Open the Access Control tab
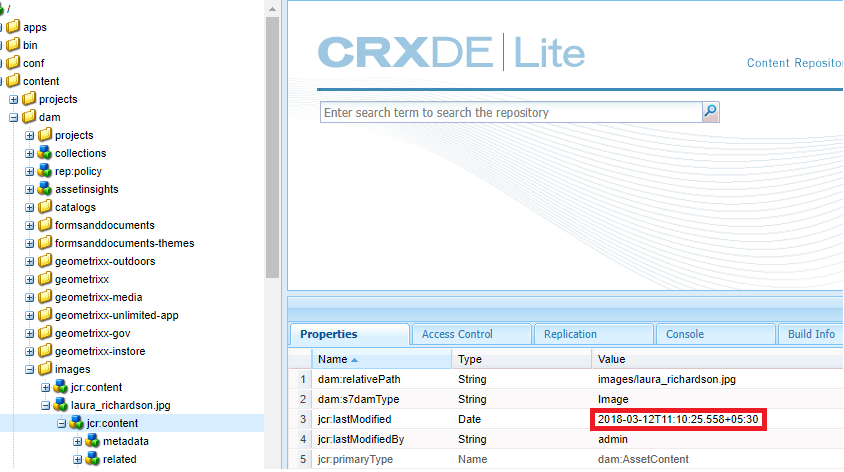Viewport: 844px width, 472px height. coord(472,334)
